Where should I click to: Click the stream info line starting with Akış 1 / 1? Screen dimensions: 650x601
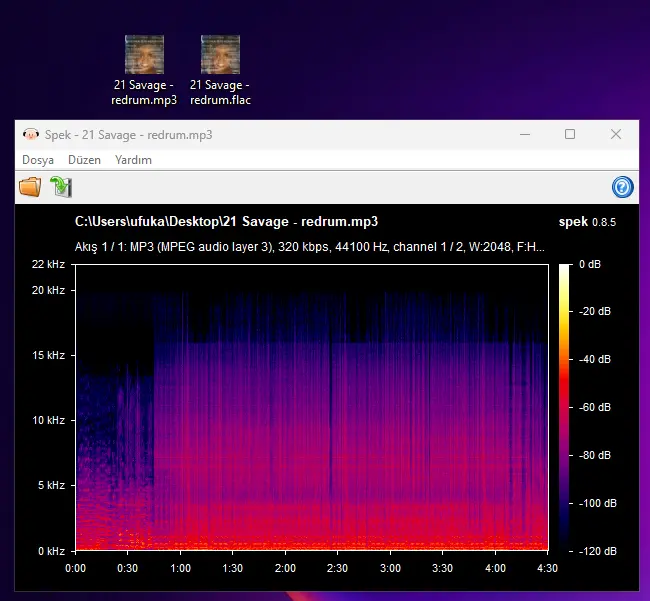pos(310,247)
